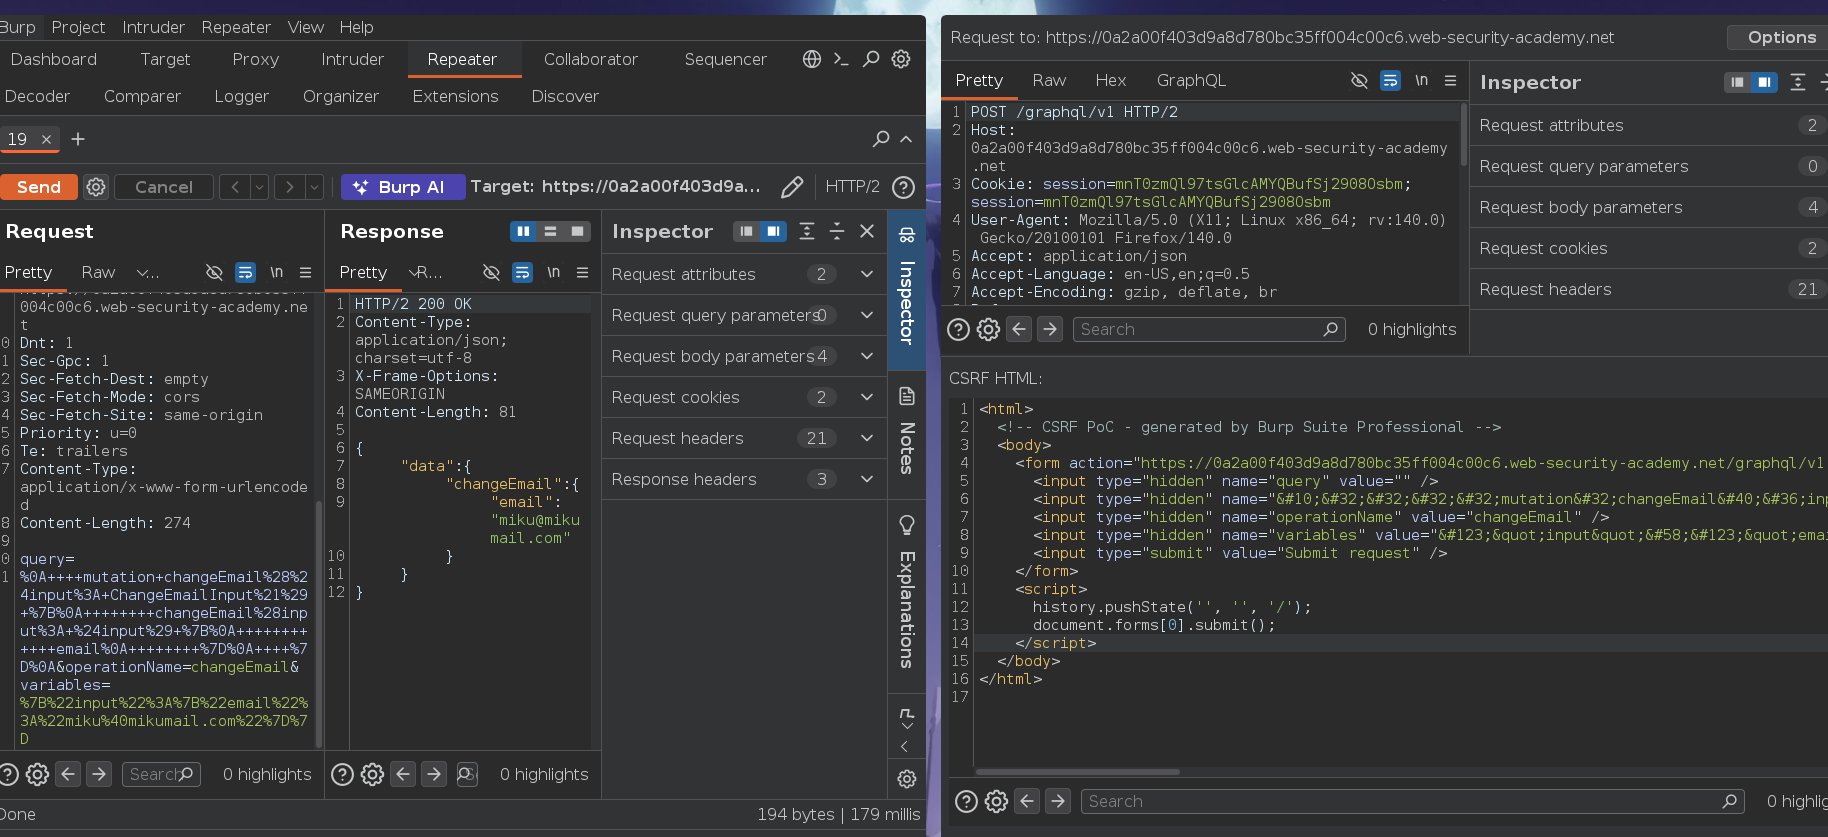Toggle show newlines in Response panel
1828x837 pixels.
pos(553,272)
